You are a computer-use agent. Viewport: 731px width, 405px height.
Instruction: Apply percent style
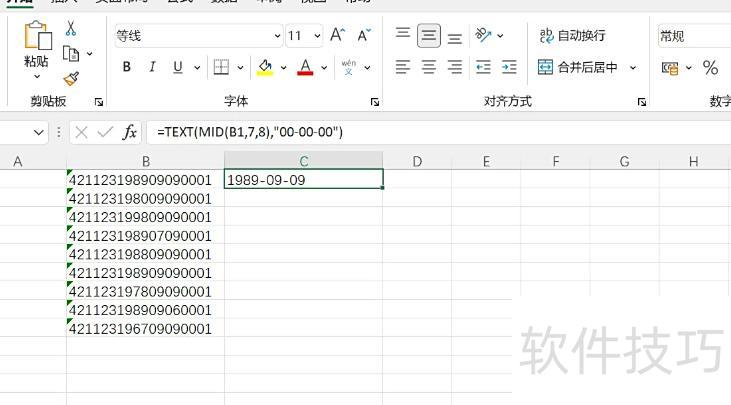tap(710, 68)
